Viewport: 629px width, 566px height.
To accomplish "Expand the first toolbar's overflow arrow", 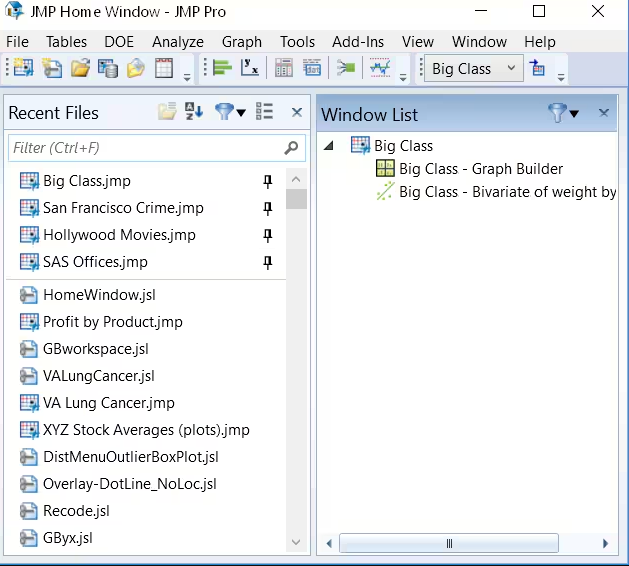I will [x=187, y=77].
